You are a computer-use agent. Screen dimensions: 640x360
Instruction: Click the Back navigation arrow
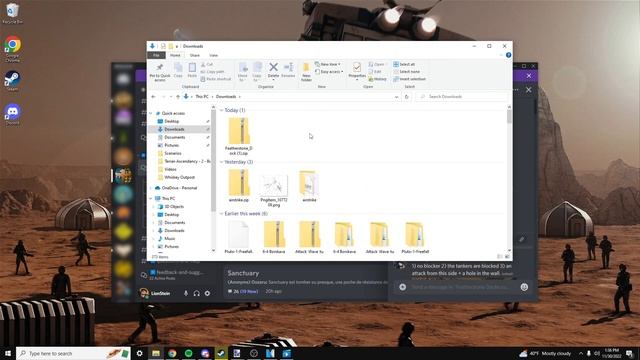[153, 97]
